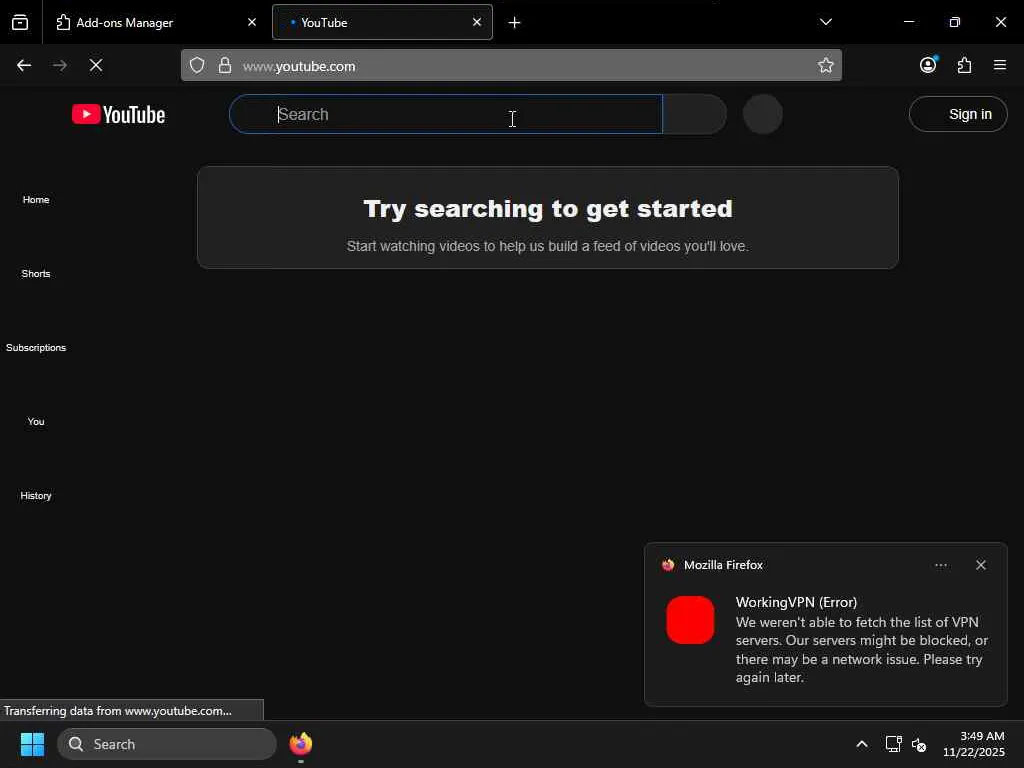
Task: Click the circular voice search button
Action: (x=763, y=114)
